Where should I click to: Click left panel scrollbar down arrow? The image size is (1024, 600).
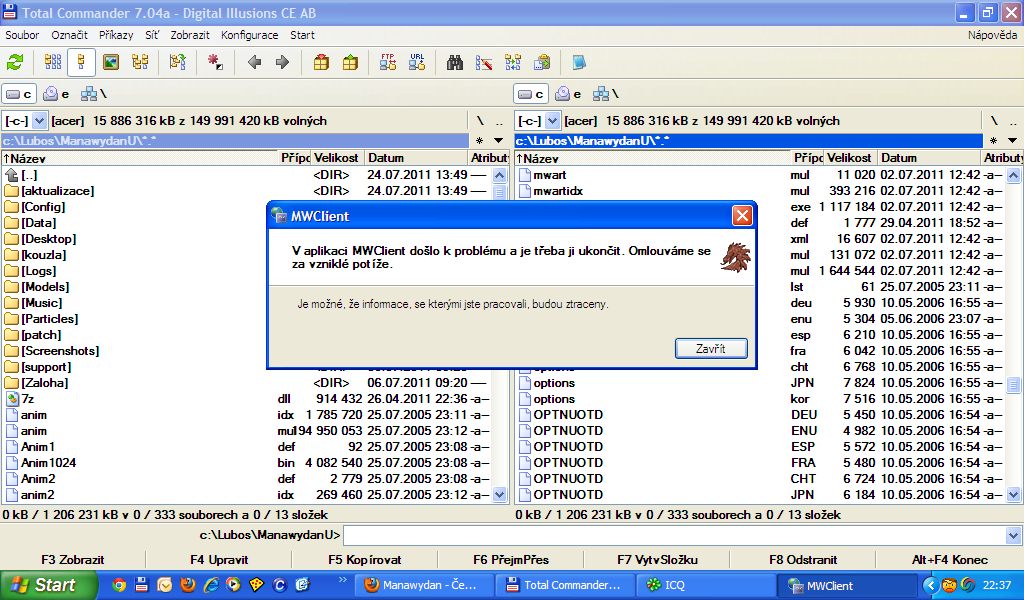500,494
